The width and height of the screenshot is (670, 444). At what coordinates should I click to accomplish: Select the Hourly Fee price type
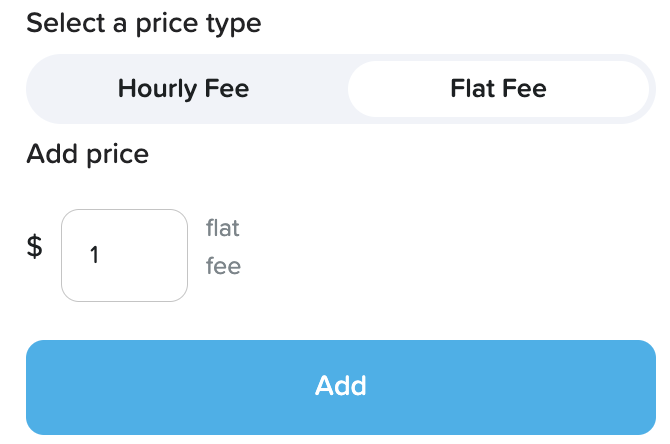pyautogui.click(x=183, y=89)
